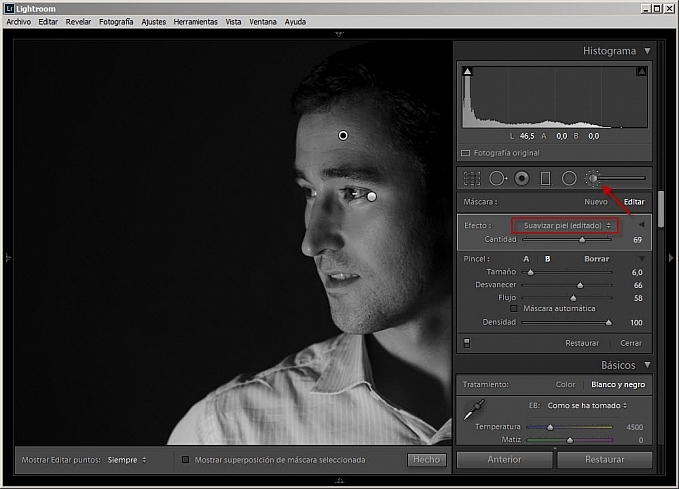Expand effect sliders with the triangle
The image size is (679, 489).
[641, 225]
